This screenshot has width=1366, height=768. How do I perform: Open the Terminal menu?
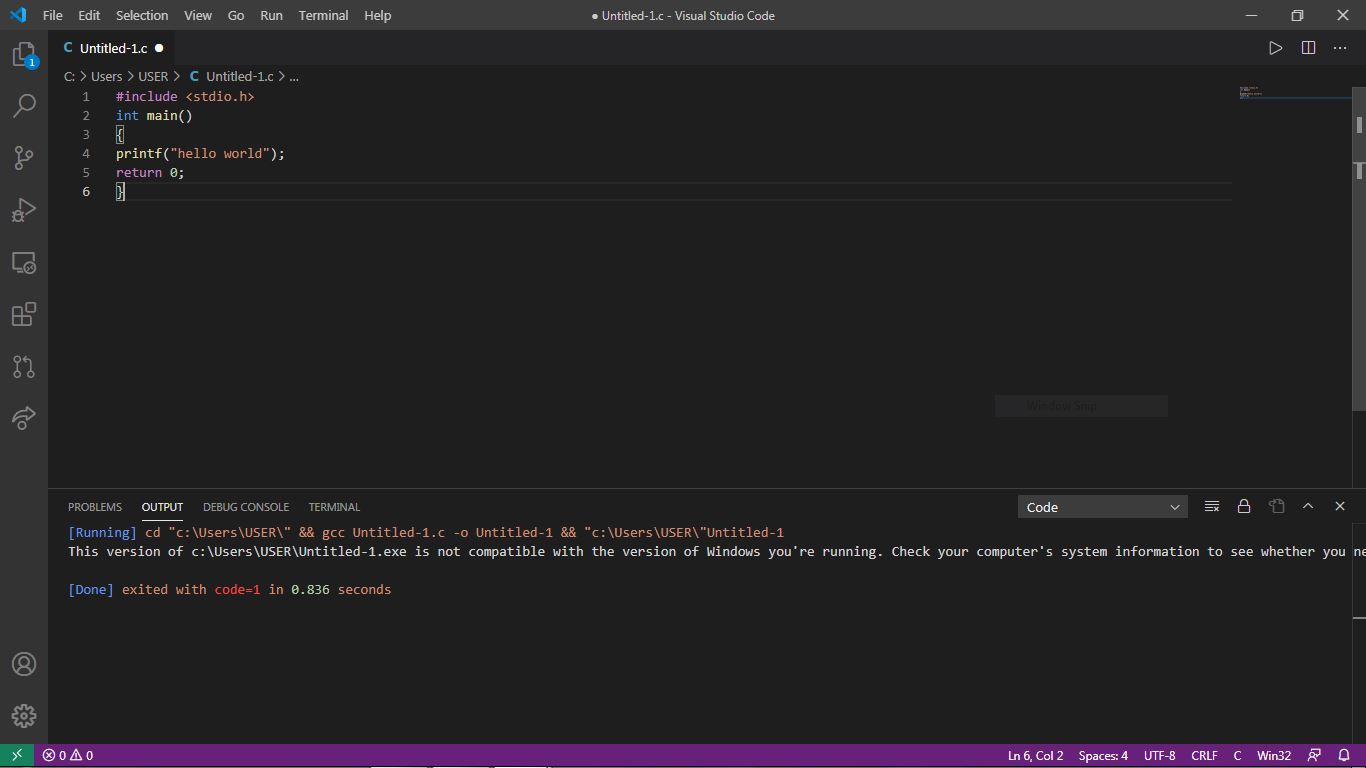click(323, 15)
